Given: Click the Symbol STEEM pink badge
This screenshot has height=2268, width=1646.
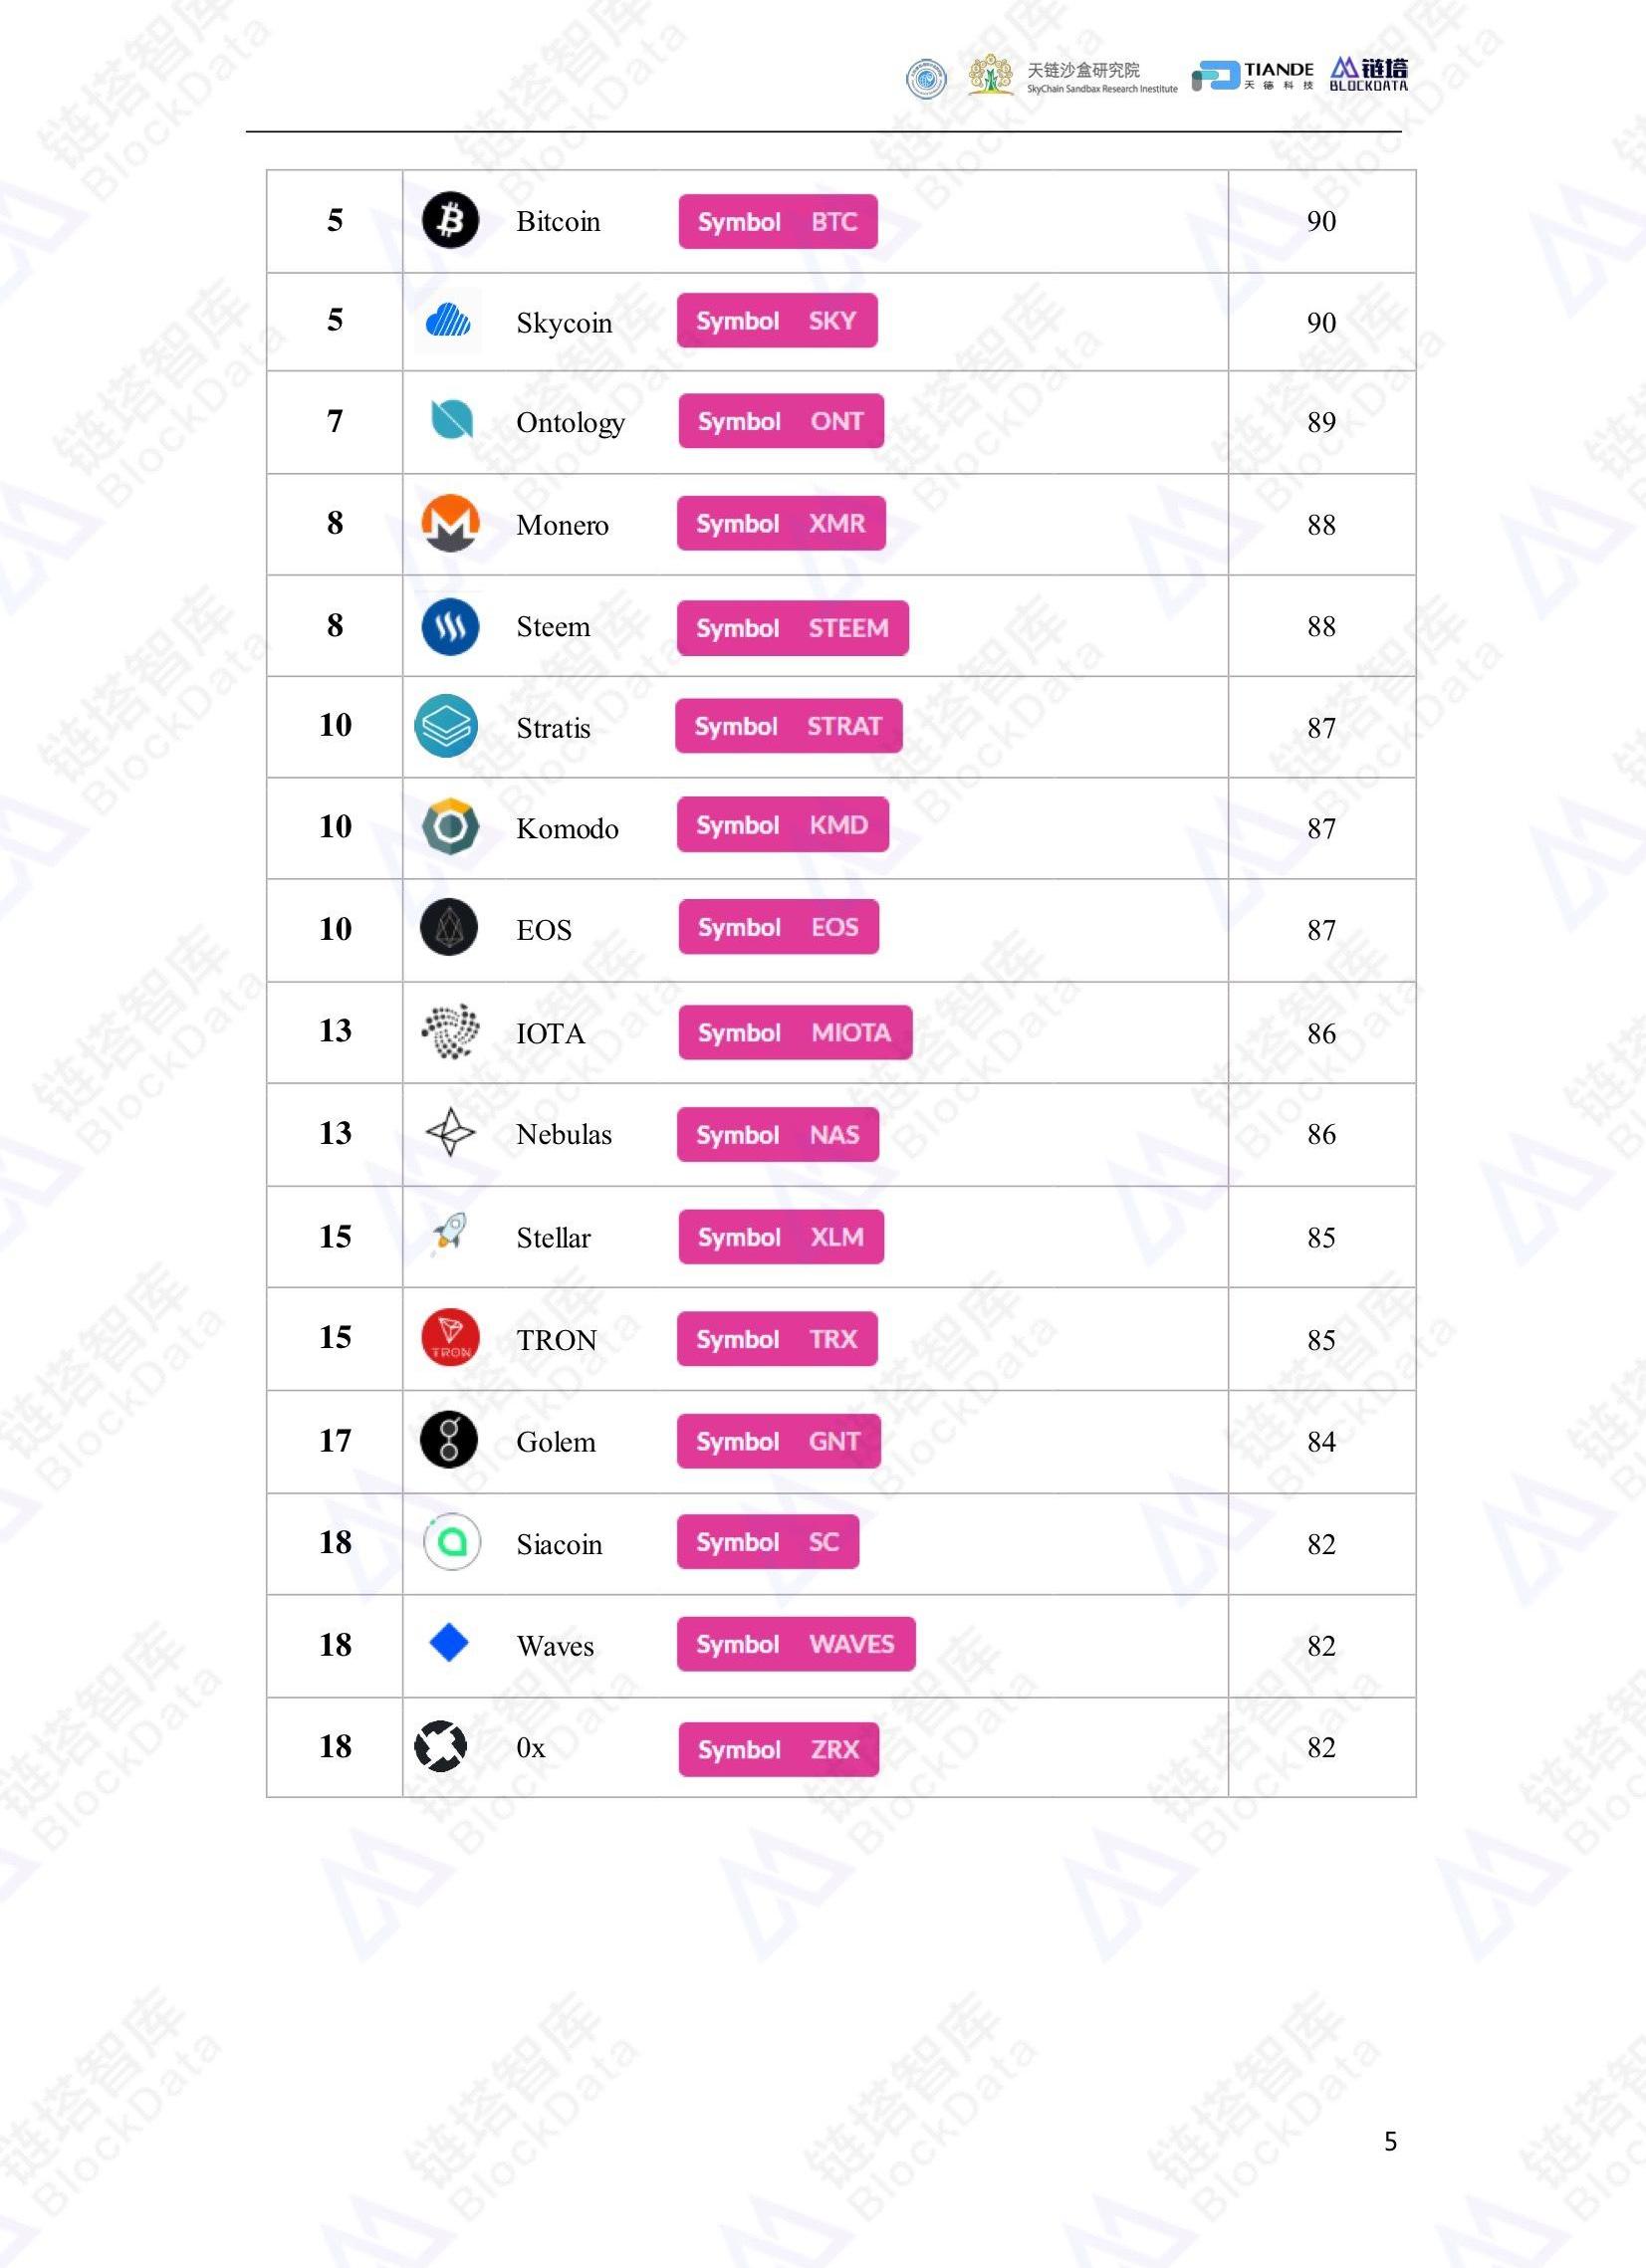Looking at the screenshot, I should click(x=792, y=628).
